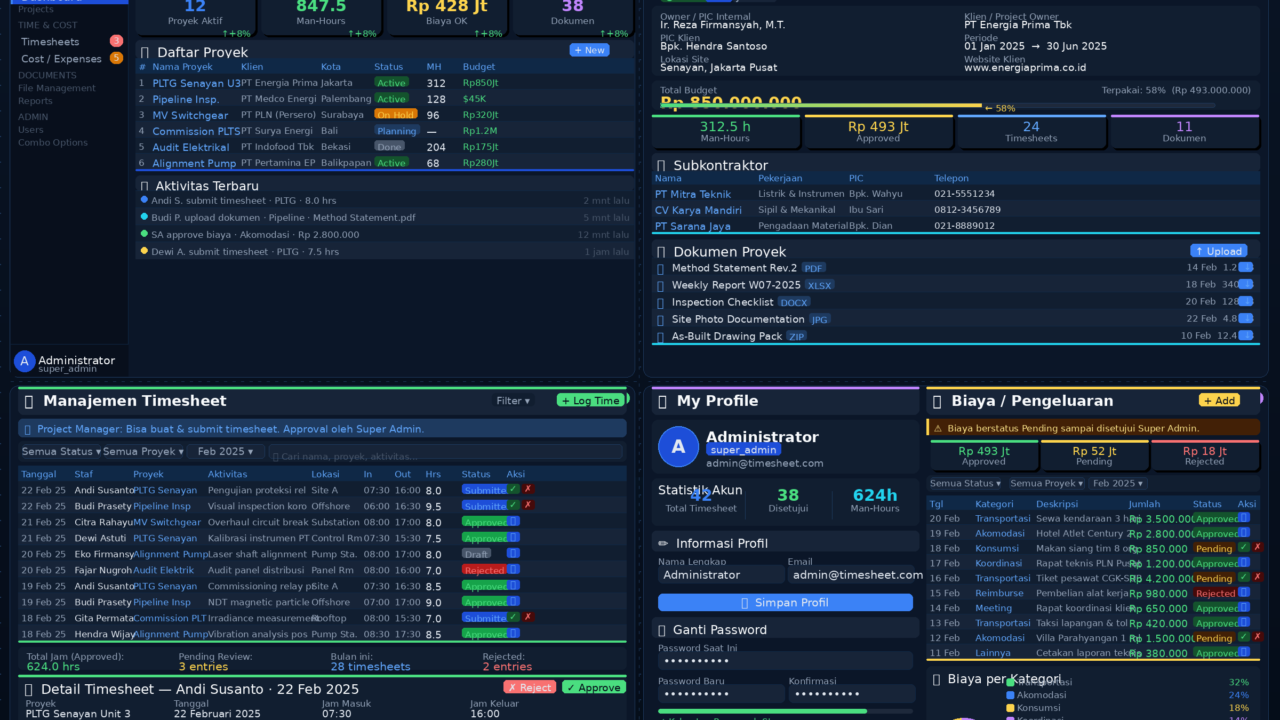
Task: Expand the timesheet Semua Status filter
Action: coord(60,452)
